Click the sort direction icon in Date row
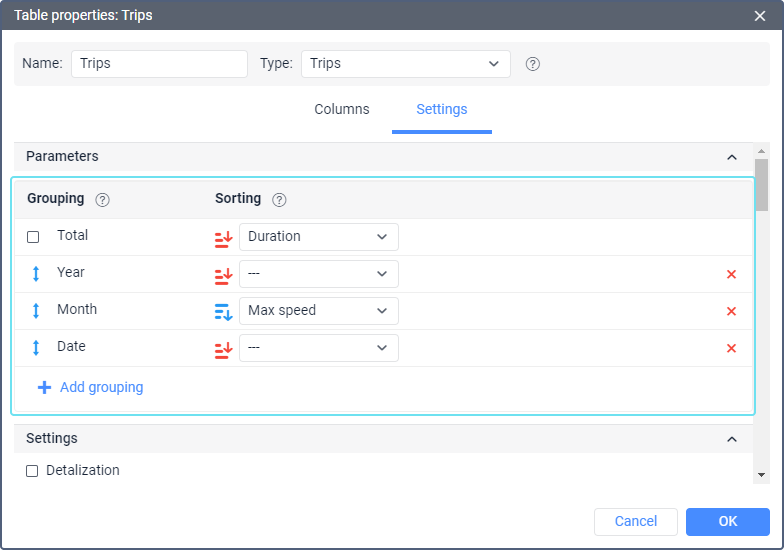Screen dimensions: 784x550 223,348
